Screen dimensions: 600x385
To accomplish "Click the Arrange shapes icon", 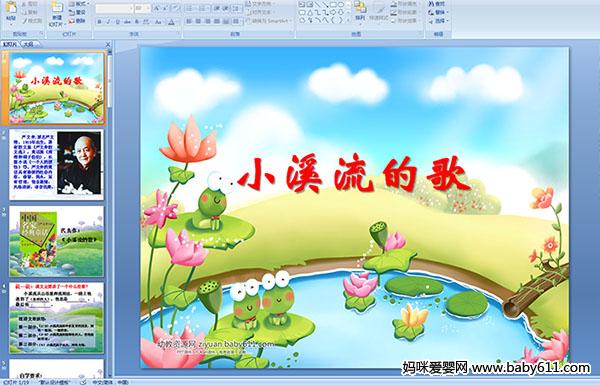I will tap(360, 11).
